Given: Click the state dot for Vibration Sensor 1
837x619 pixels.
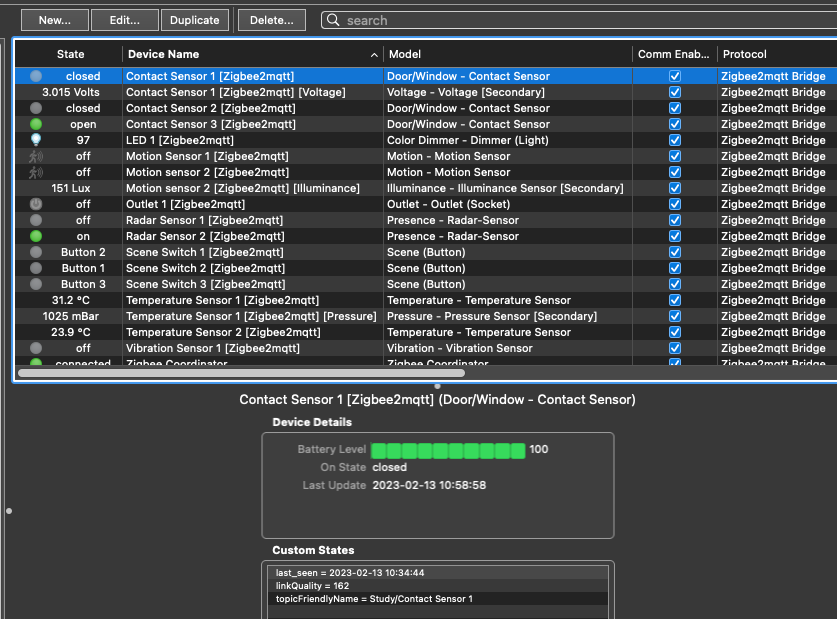Looking at the screenshot, I should tap(36, 348).
